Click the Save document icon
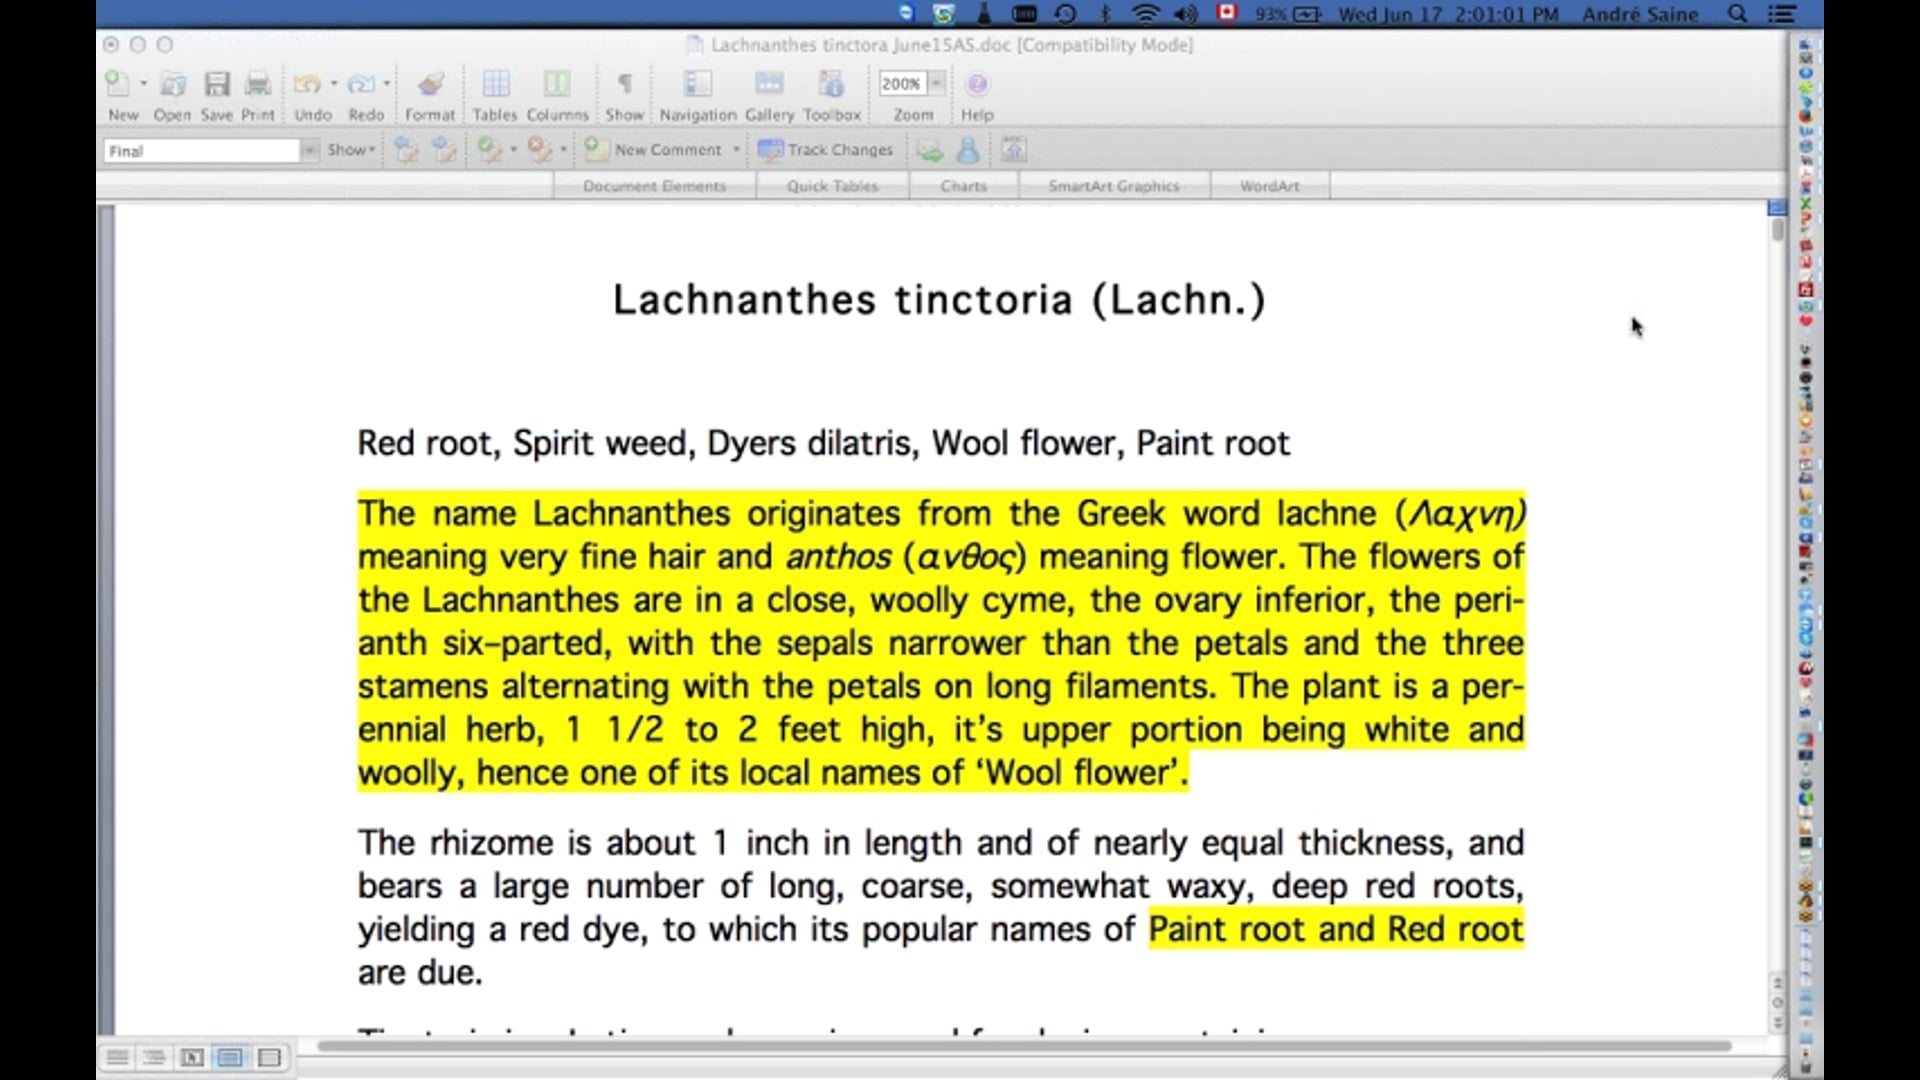Screen dimensions: 1920x1080 [216, 85]
